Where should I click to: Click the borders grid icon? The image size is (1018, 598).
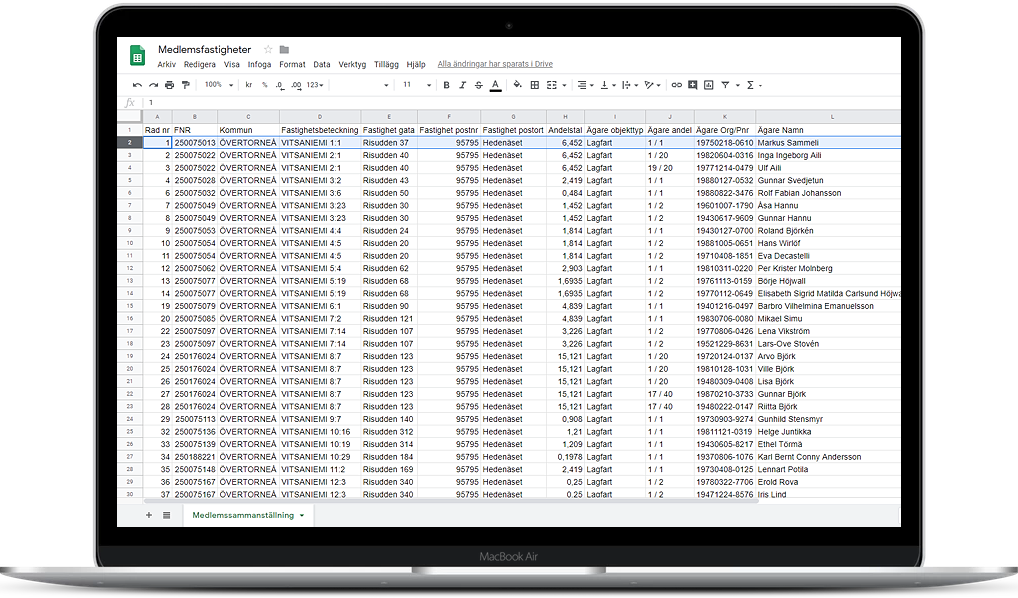tap(535, 85)
